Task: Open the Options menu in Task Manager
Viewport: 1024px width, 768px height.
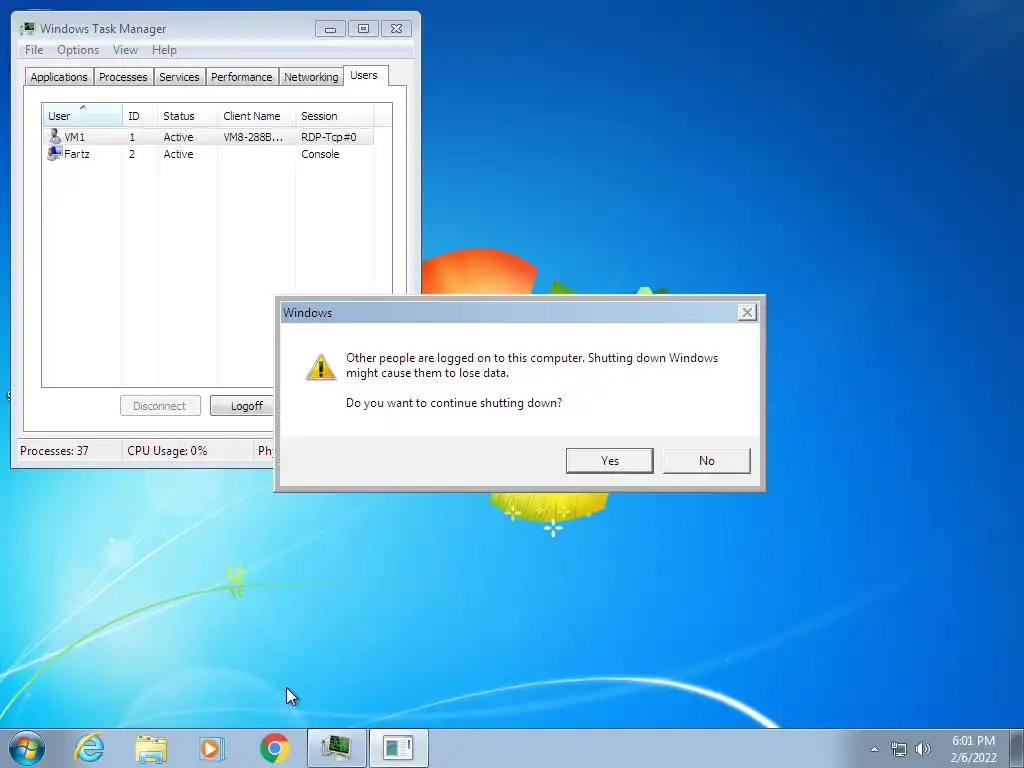Action: point(78,50)
